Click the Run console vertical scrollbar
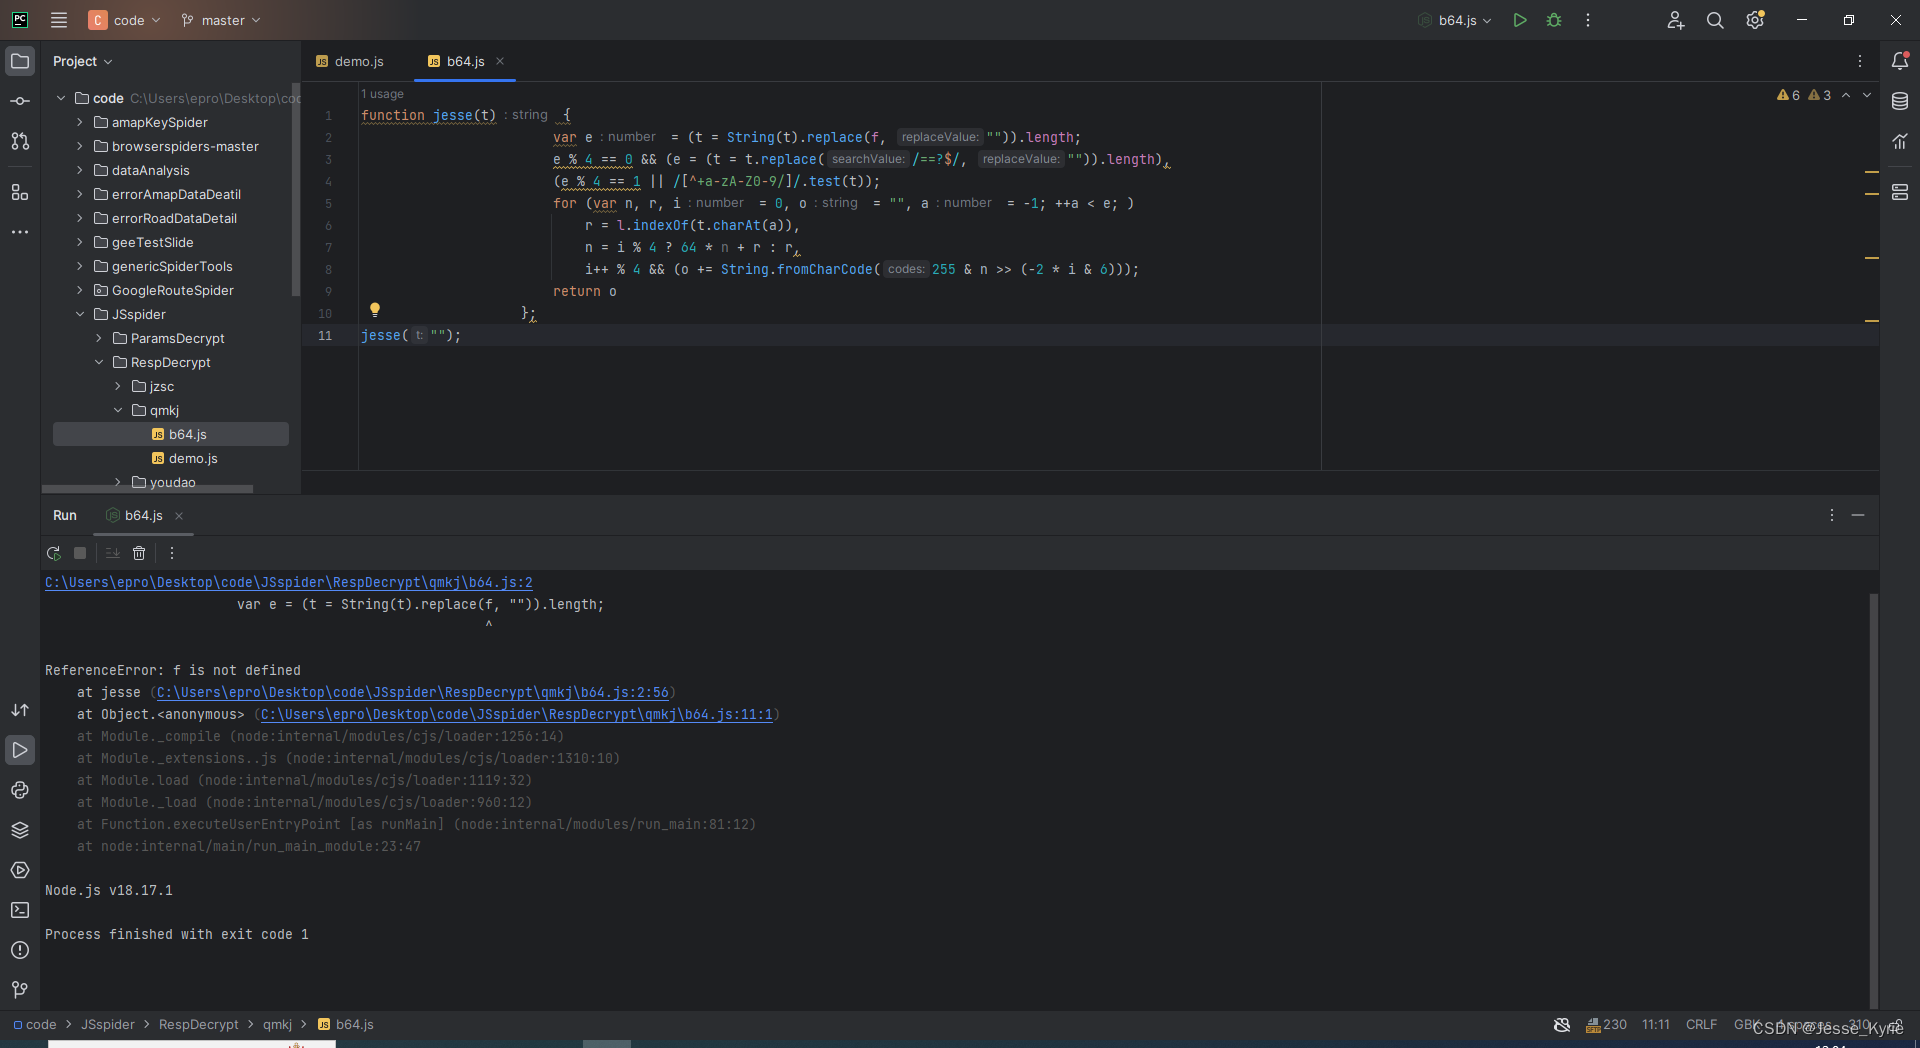 coord(1874,800)
